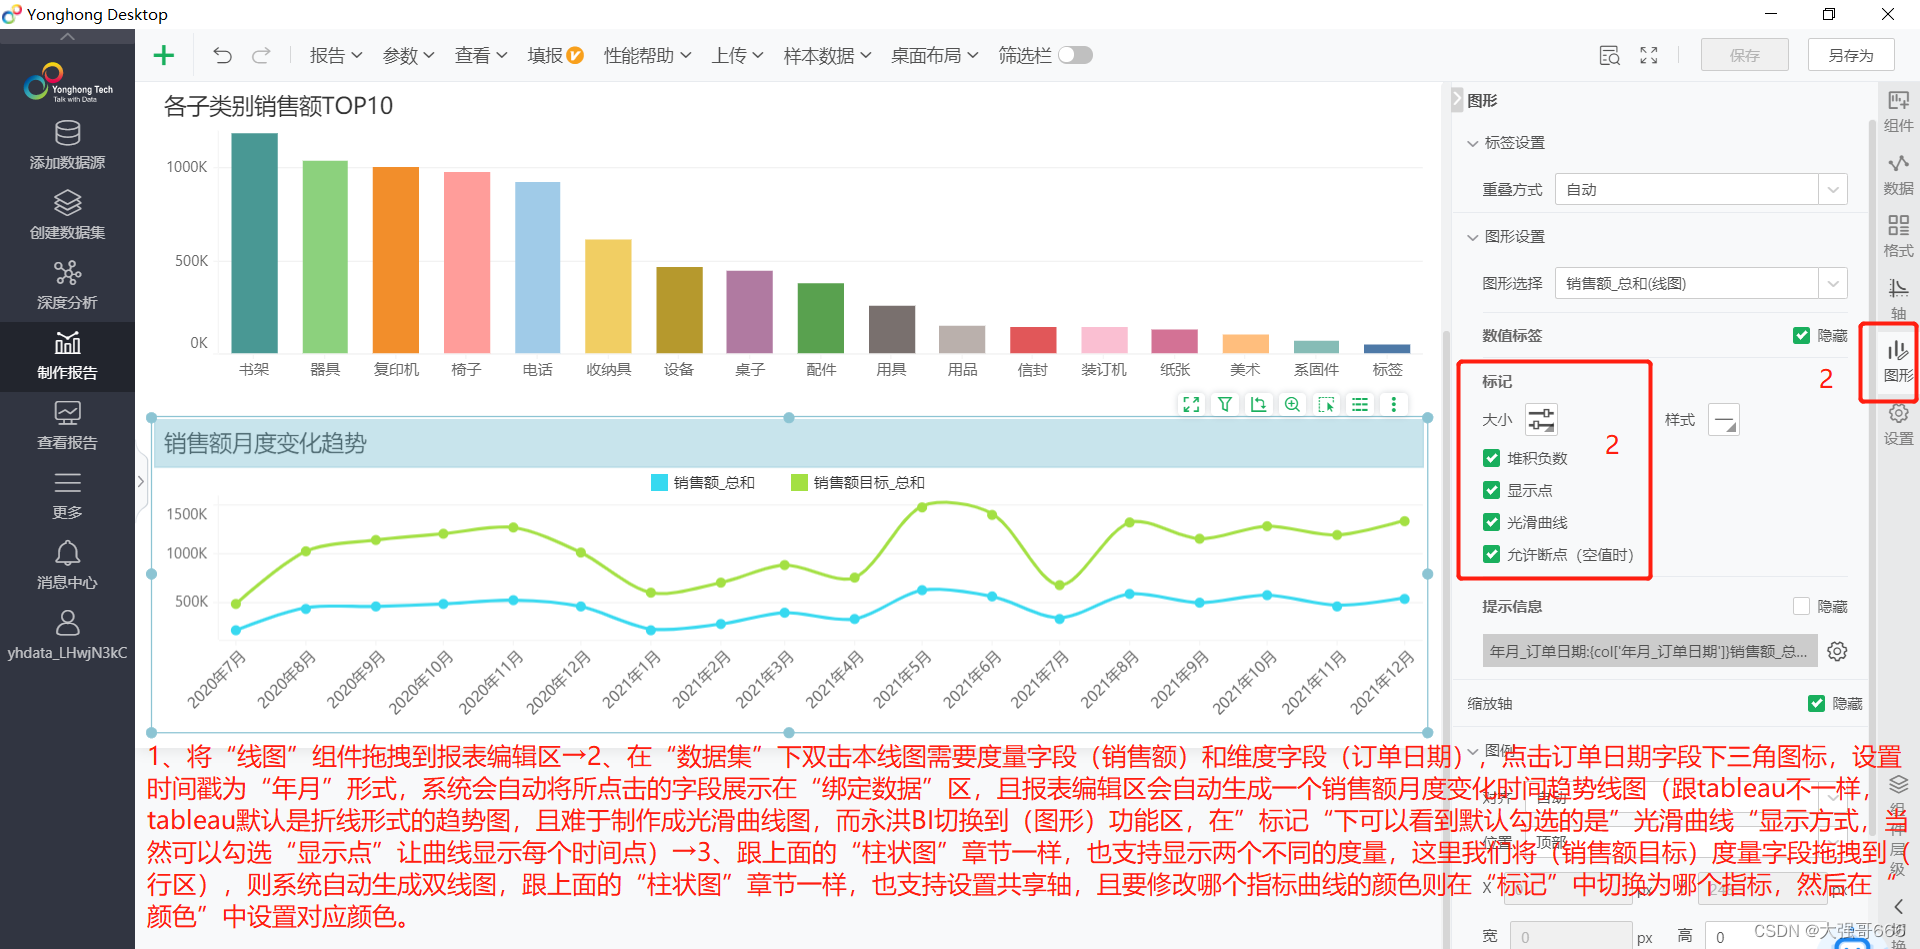Open the 上传 menu

737,55
